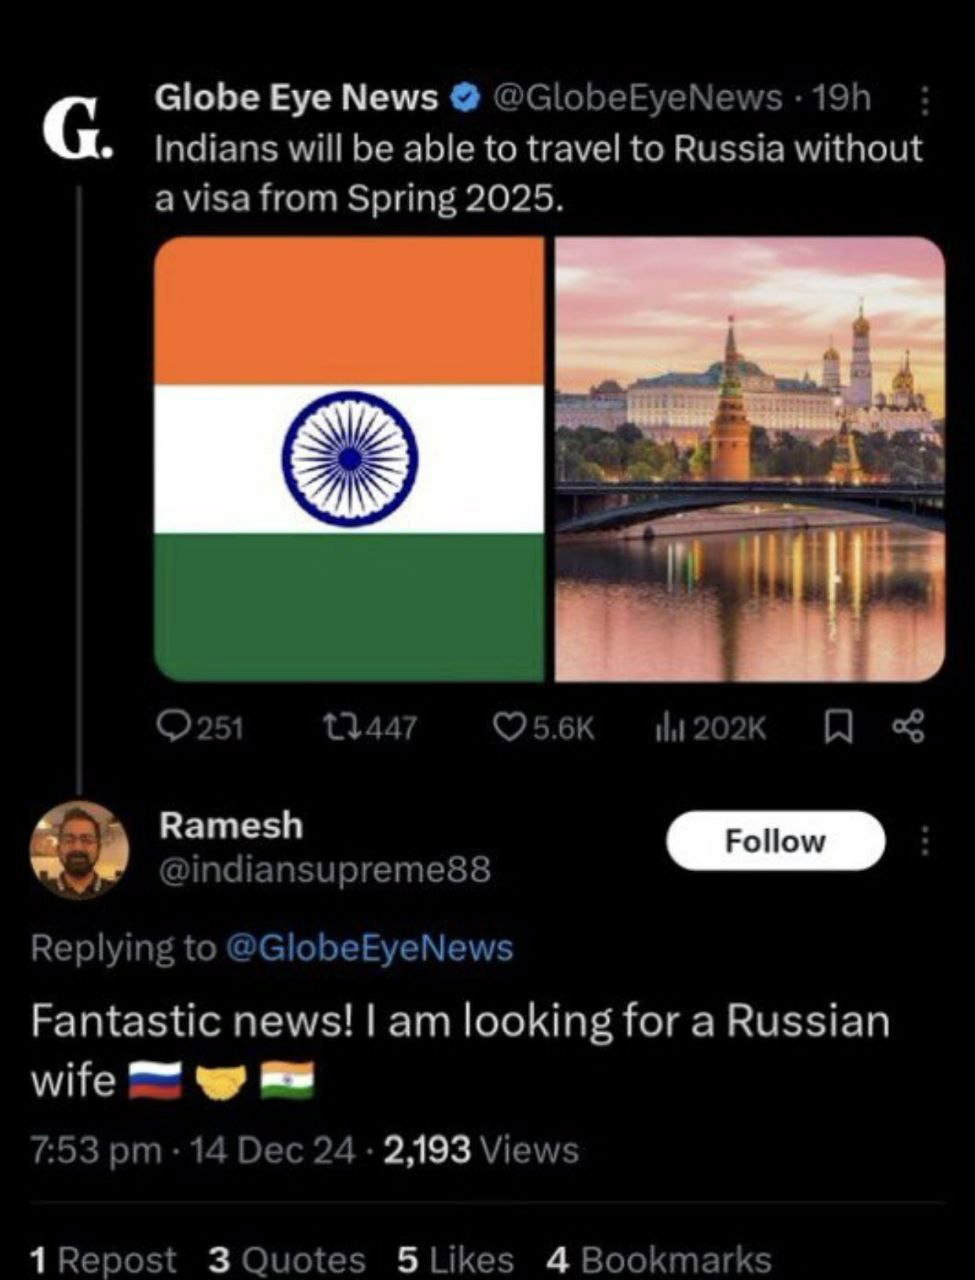Image resolution: width=975 pixels, height=1280 pixels.
Task: Open the @GlobeEyeNews reply-to link
Action: [369, 947]
